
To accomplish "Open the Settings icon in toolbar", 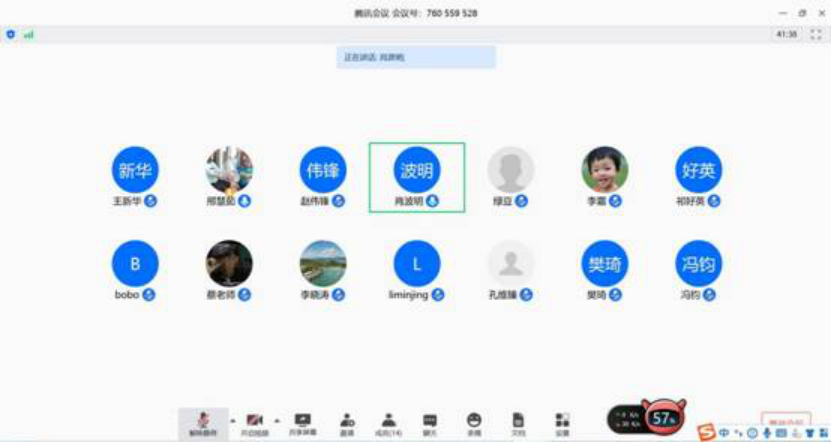I will coord(562,422).
